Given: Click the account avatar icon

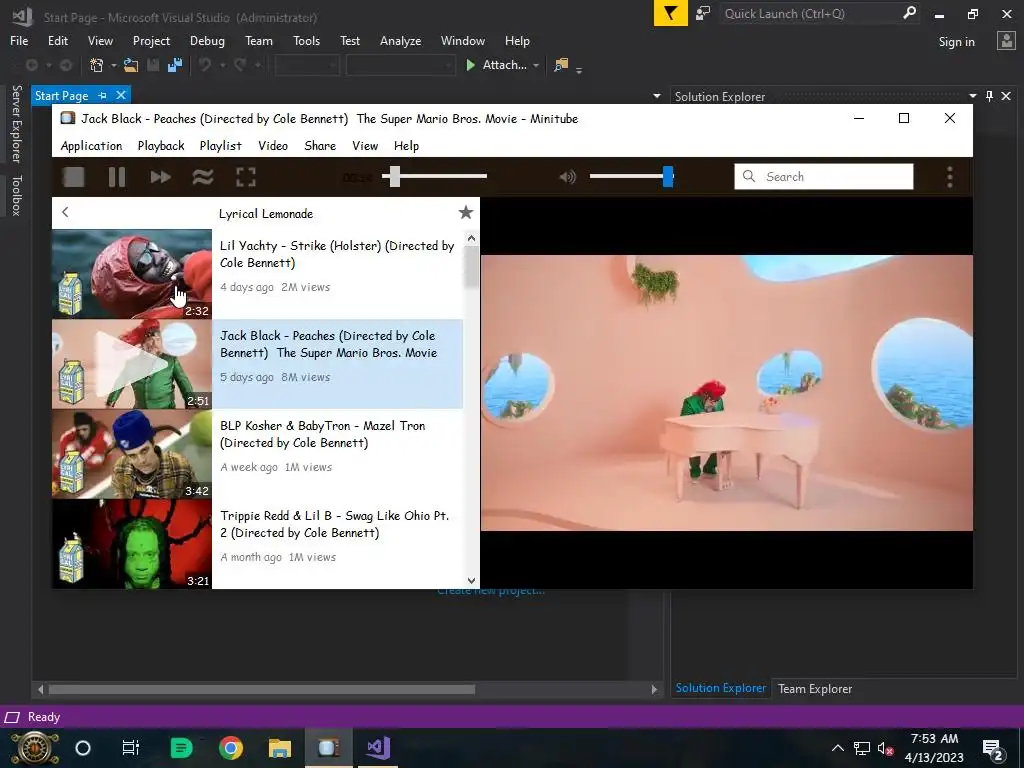Looking at the screenshot, I should (1006, 41).
